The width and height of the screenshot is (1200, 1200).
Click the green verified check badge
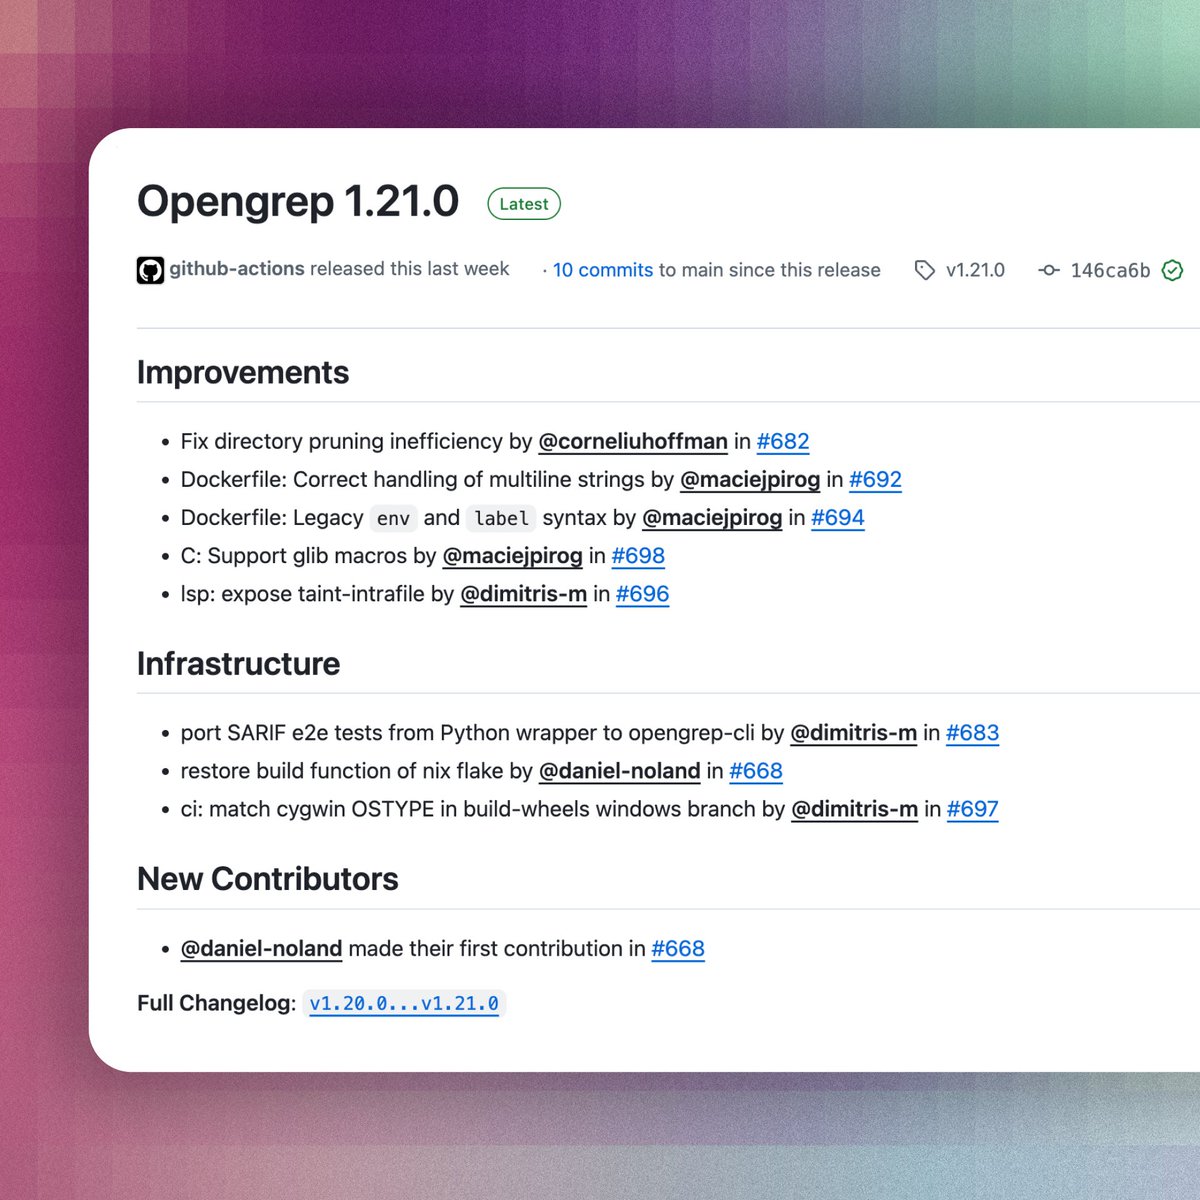[x=1173, y=270]
